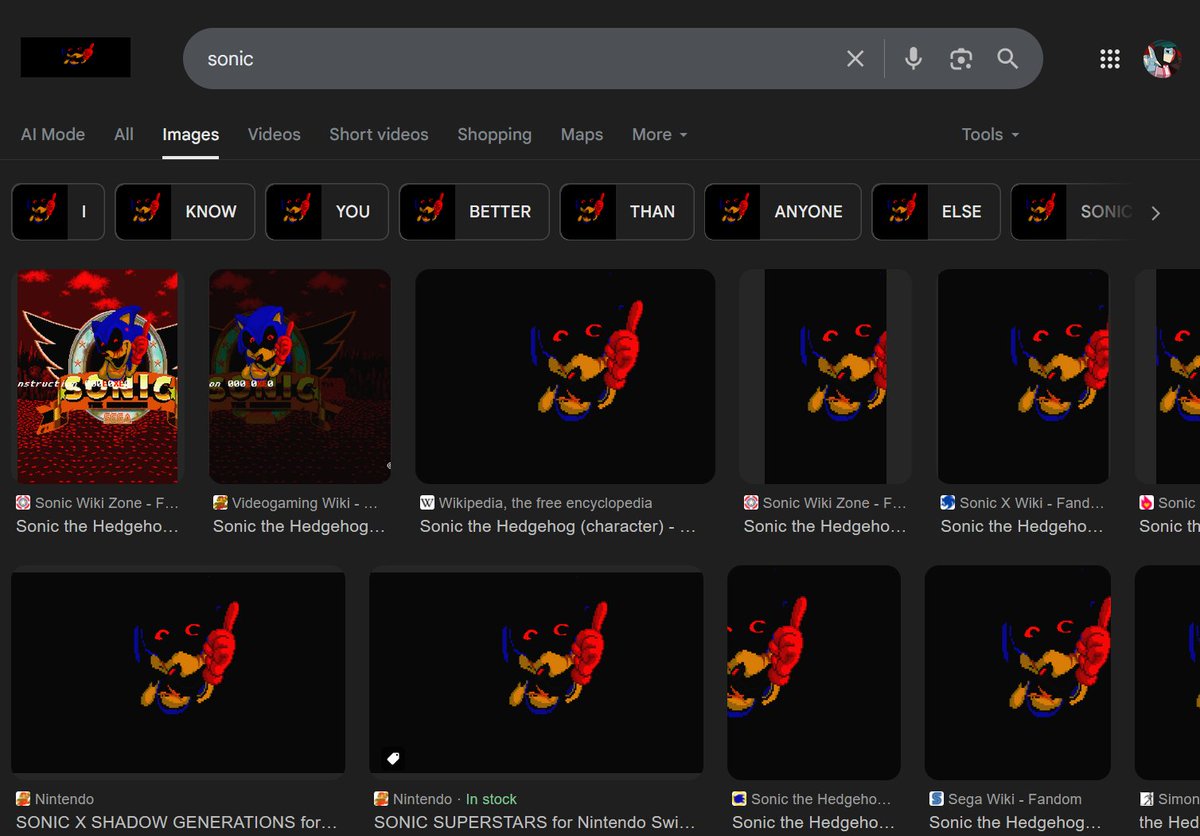The height and width of the screenshot is (836, 1200).
Task: Open the first Sonic Wiki Zone title-screen thumbnail
Action: tap(98, 376)
